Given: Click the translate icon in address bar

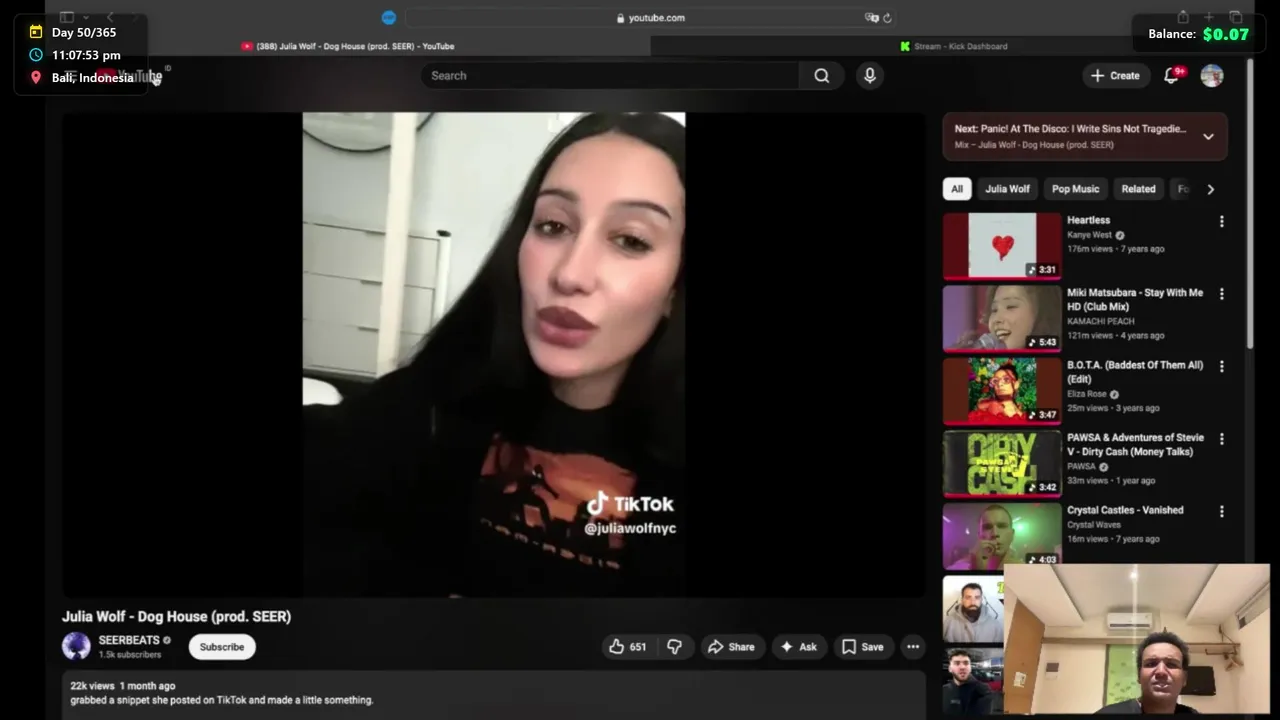Looking at the screenshot, I should click(x=871, y=18).
